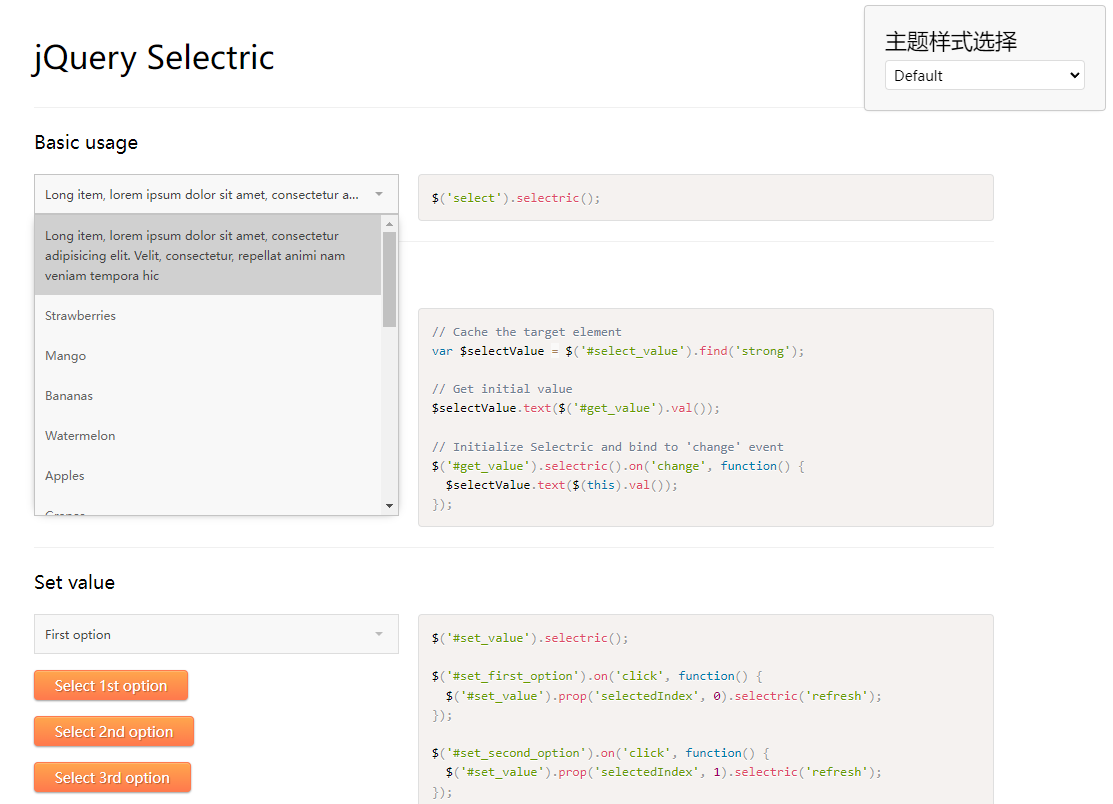The height and width of the screenshot is (804, 1113).
Task: Click the dropdown list scroll up arrow
Action: click(x=389, y=224)
